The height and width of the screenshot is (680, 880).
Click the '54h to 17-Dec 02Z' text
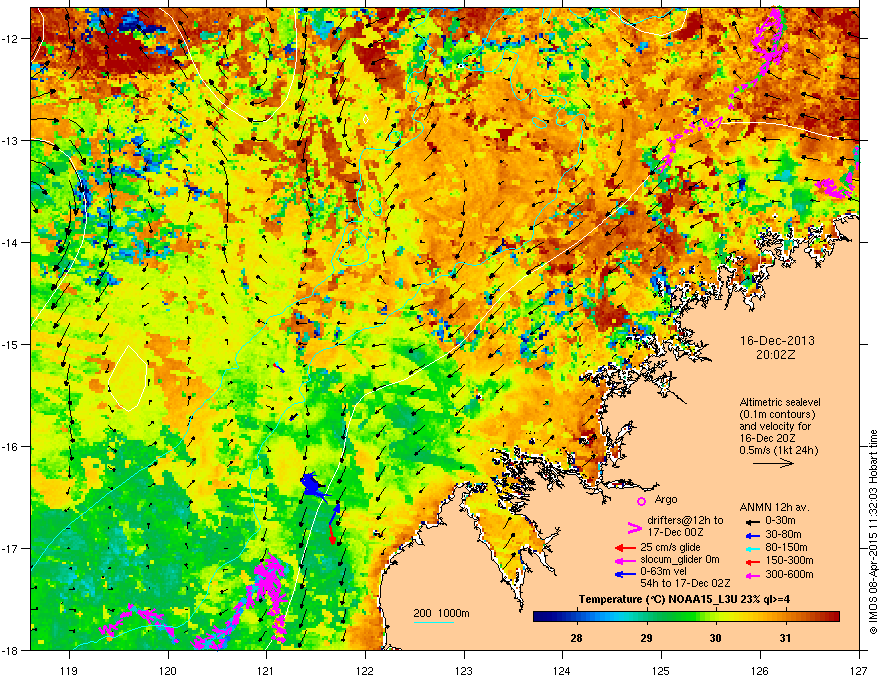pos(685,583)
